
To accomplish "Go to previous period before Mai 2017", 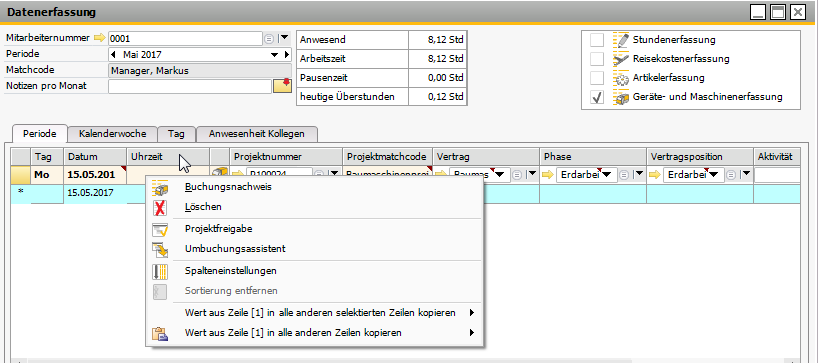I will 113,54.
